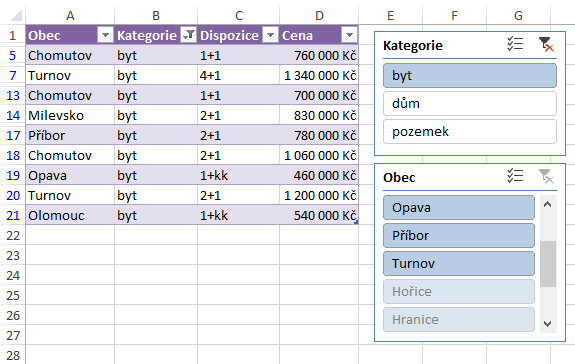Click the Obec slicer scroll-up arrow
Screen dimensions: 575x364
[548, 205]
